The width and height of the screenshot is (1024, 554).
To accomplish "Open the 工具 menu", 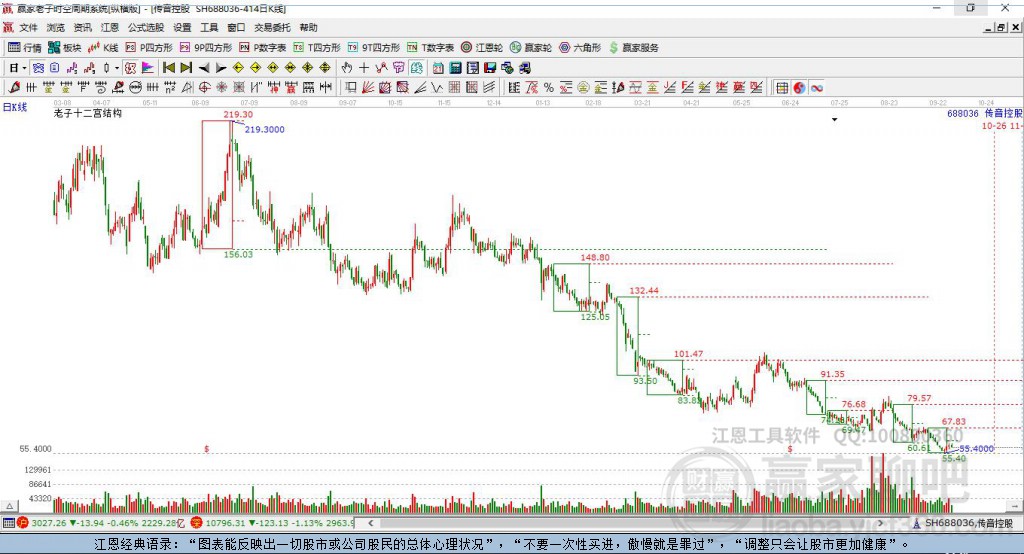I will [x=209, y=27].
